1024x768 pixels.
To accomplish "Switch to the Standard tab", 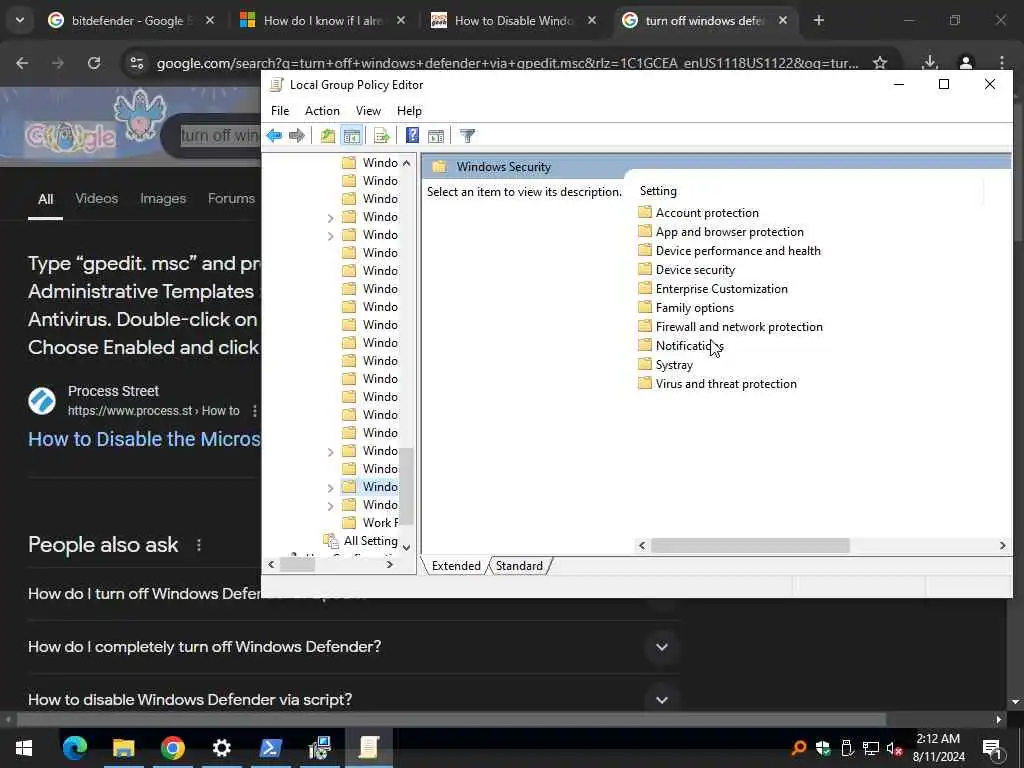I will click(519, 566).
